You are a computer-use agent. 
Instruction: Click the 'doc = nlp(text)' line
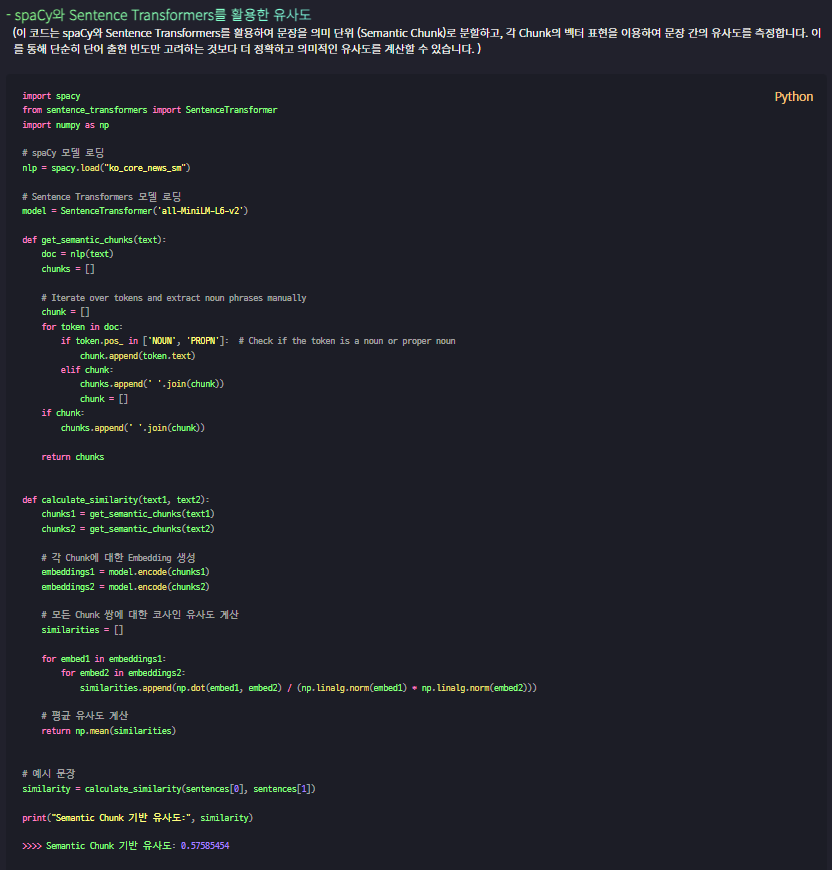[x=77, y=254]
